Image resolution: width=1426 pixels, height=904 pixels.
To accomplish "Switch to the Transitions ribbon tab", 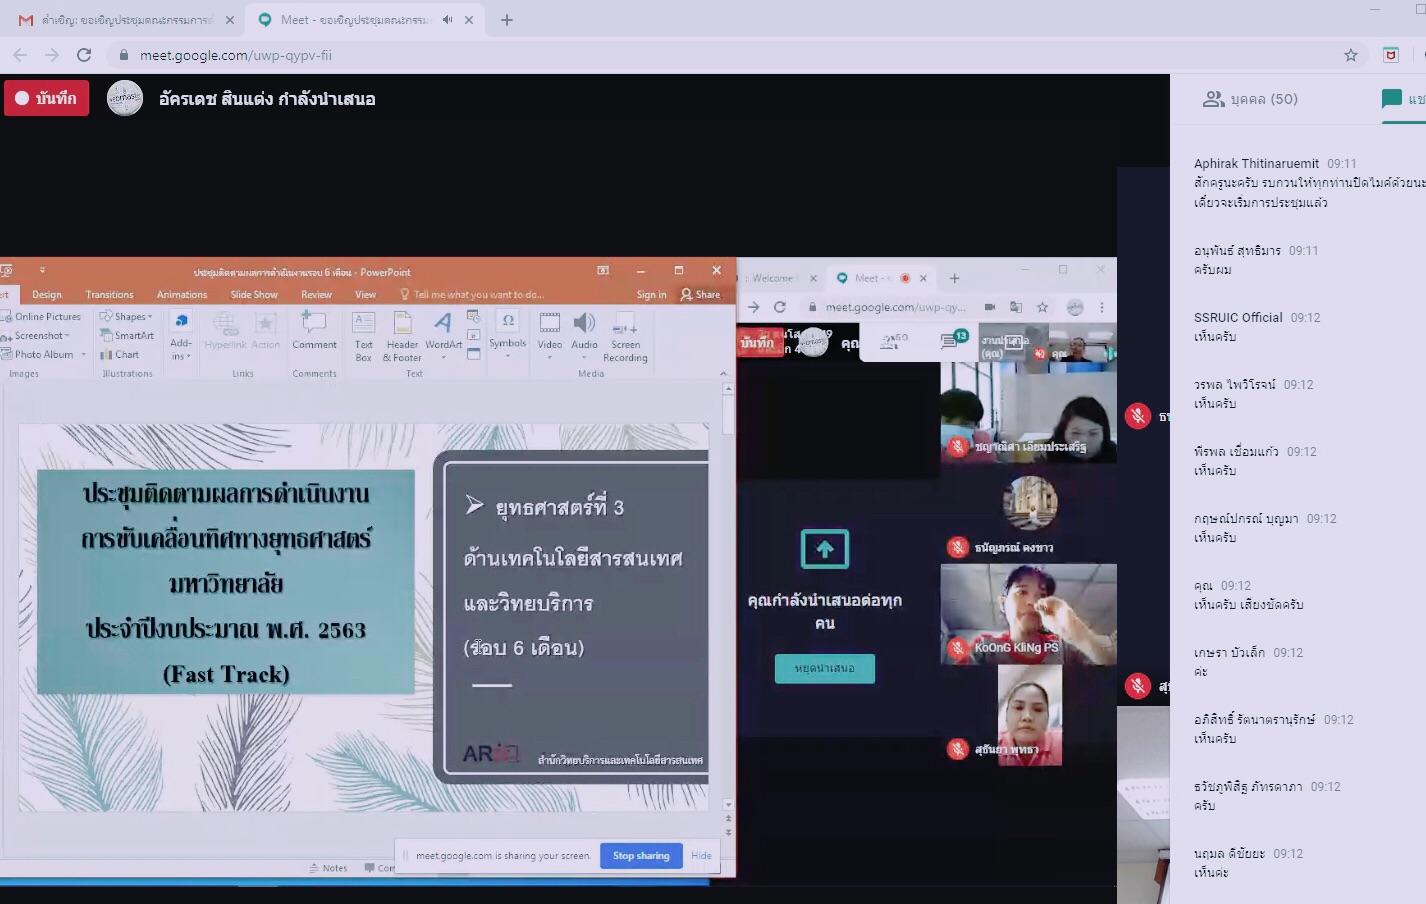I will (109, 295).
